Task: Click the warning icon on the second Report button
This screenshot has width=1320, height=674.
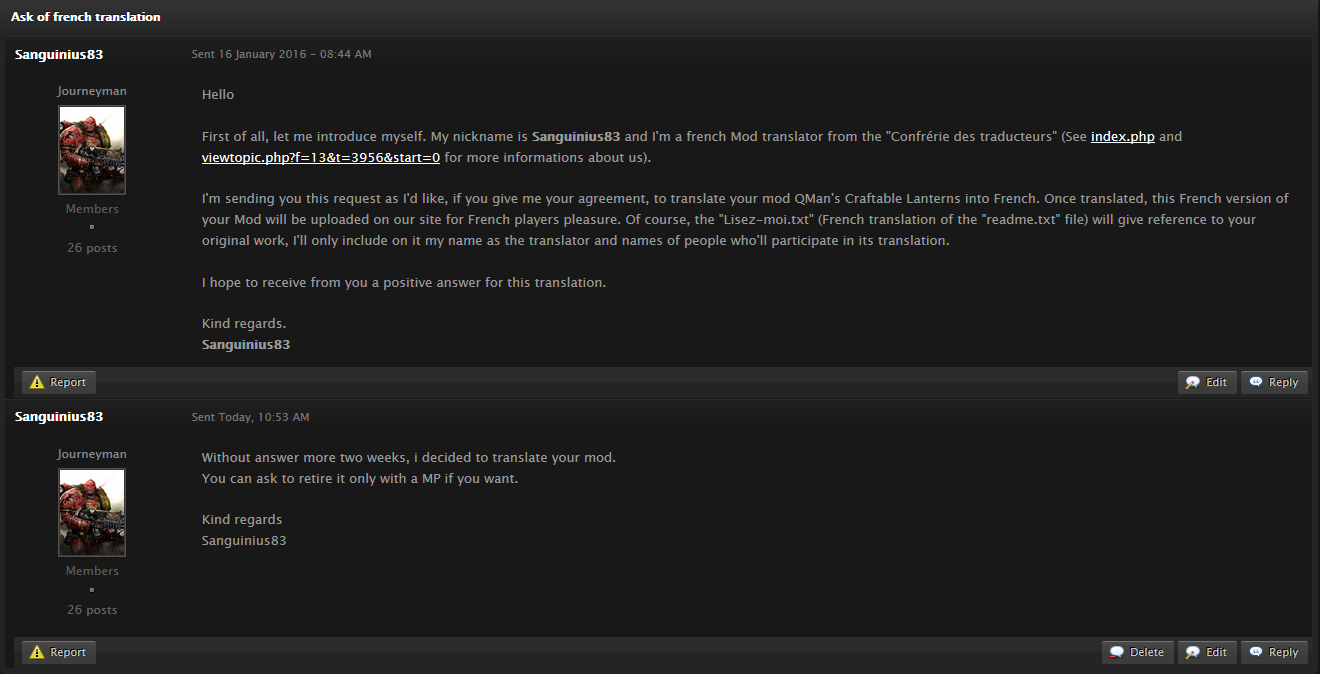Action: [x=37, y=652]
